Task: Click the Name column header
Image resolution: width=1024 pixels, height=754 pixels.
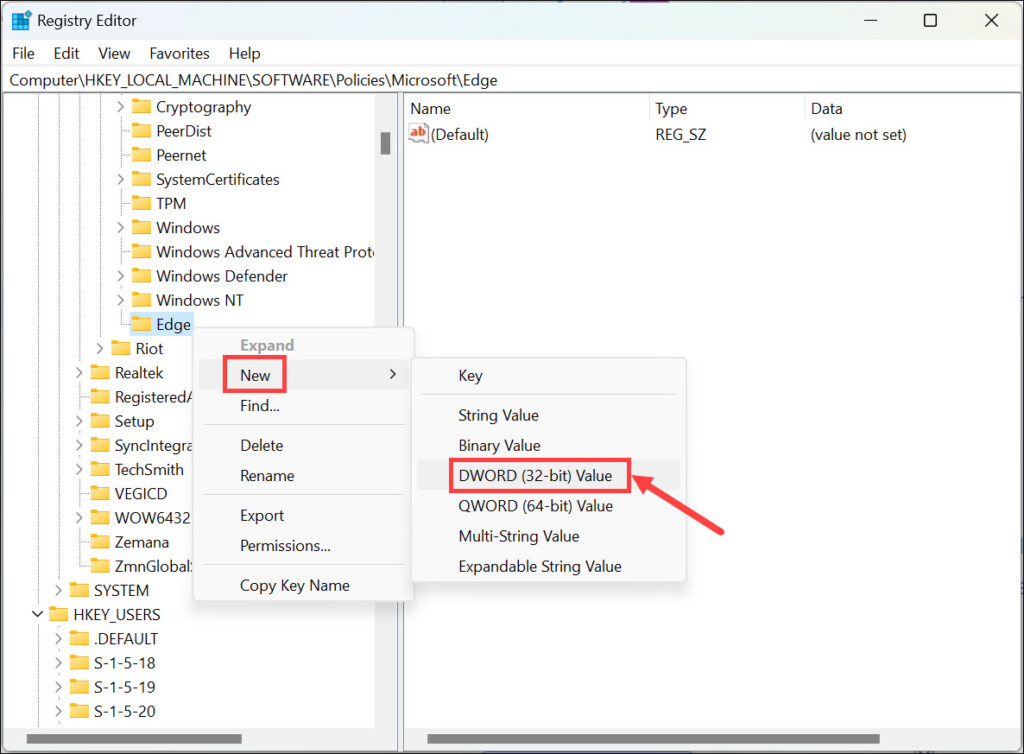Action: (528, 108)
